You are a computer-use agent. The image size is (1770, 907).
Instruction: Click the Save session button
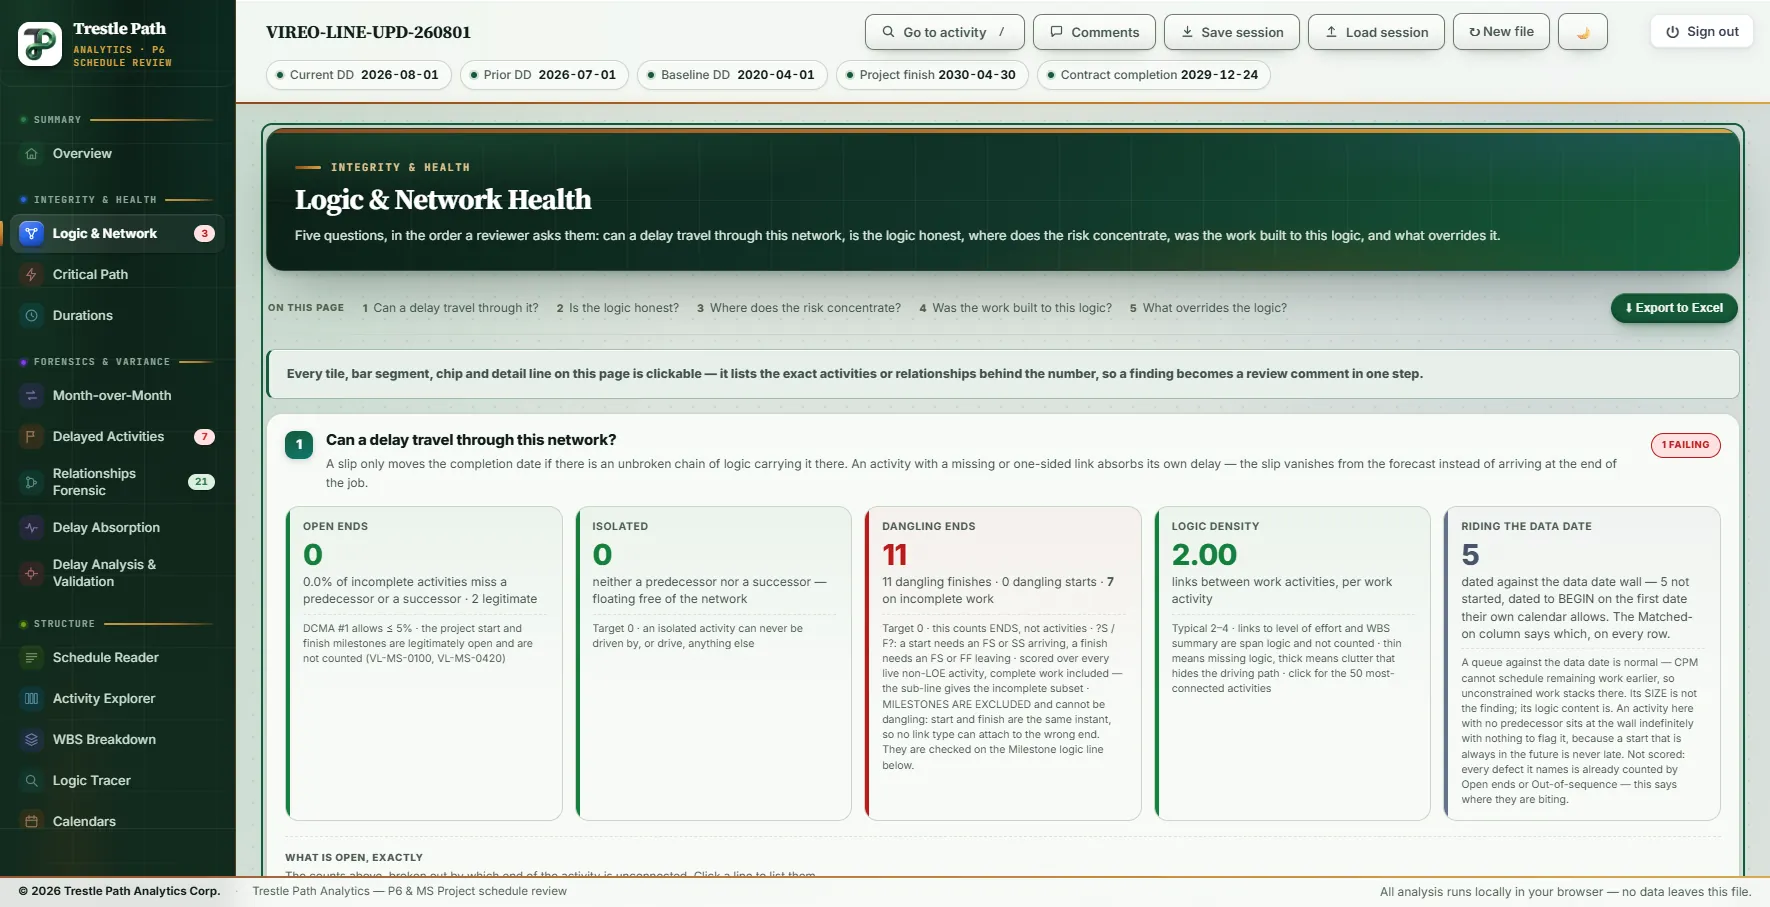[1232, 32]
